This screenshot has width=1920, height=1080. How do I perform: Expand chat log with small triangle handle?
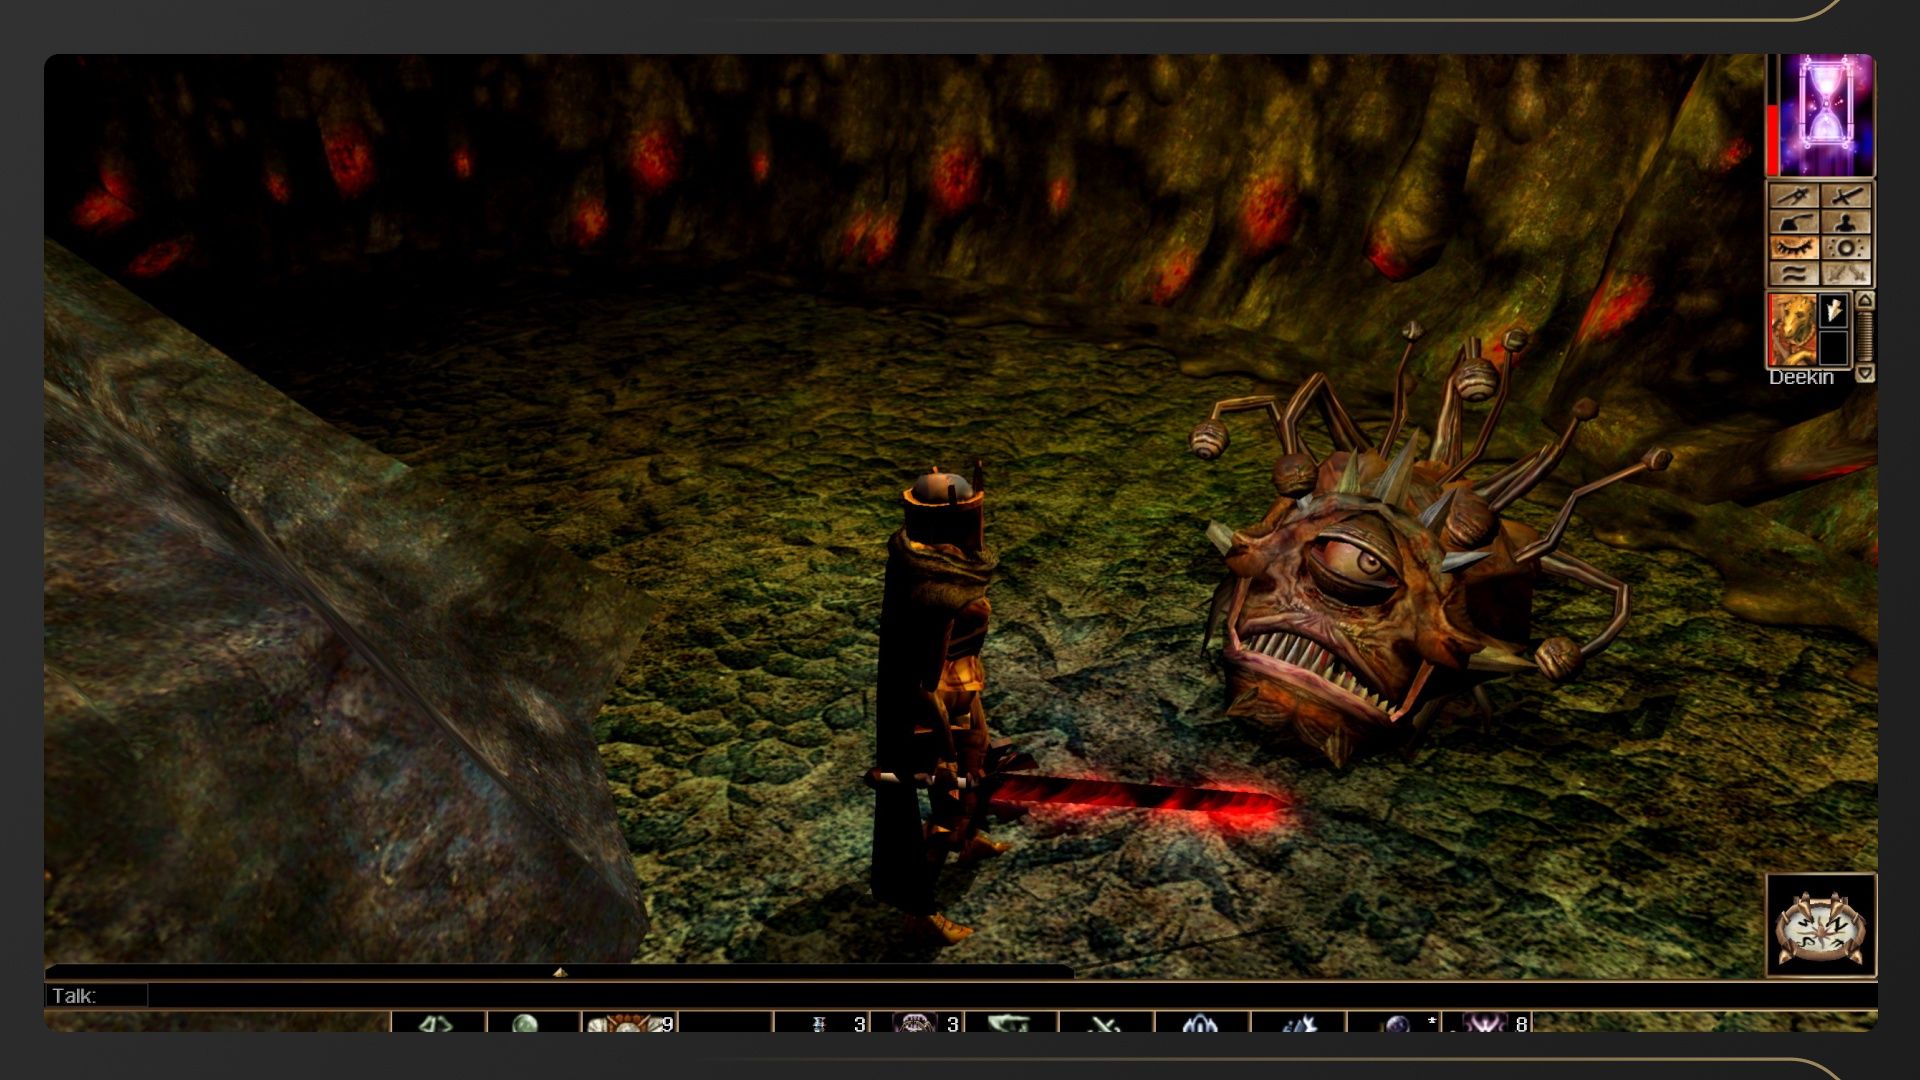click(x=560, y=972)
